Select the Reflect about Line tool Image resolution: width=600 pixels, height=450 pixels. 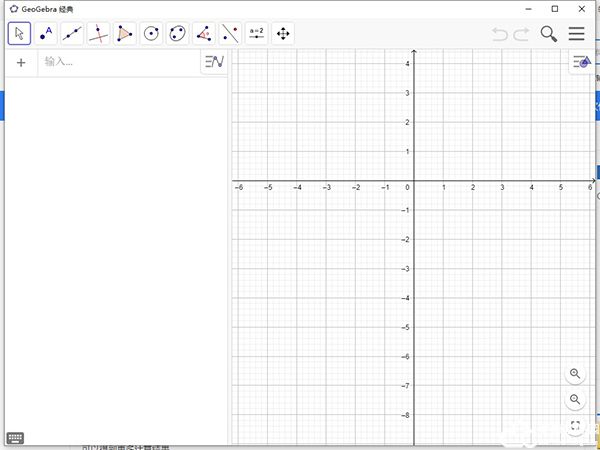click(x=230, y=34)
